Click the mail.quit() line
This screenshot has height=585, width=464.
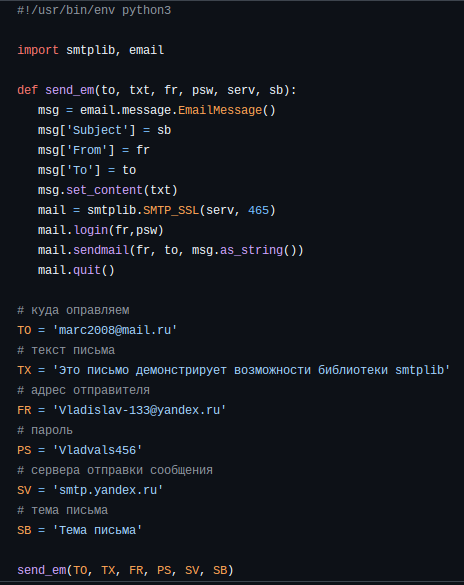[x=76, y=270]
